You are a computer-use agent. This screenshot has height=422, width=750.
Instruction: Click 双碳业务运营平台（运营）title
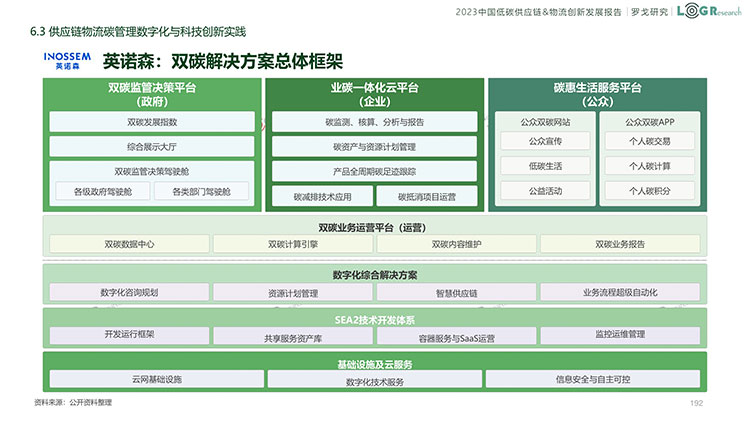pos(372,228)
